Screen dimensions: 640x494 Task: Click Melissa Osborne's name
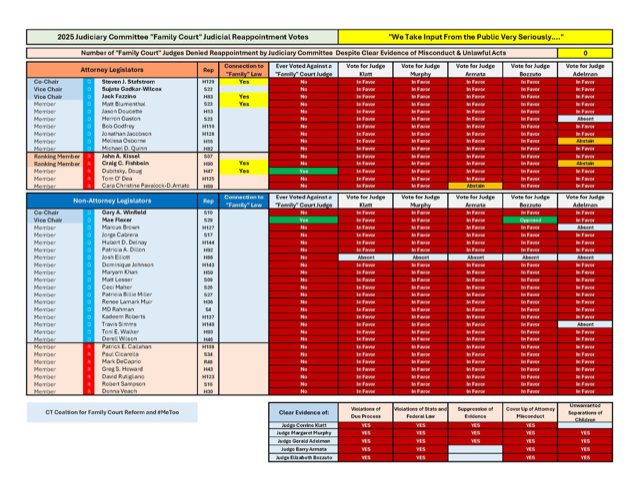124,141
